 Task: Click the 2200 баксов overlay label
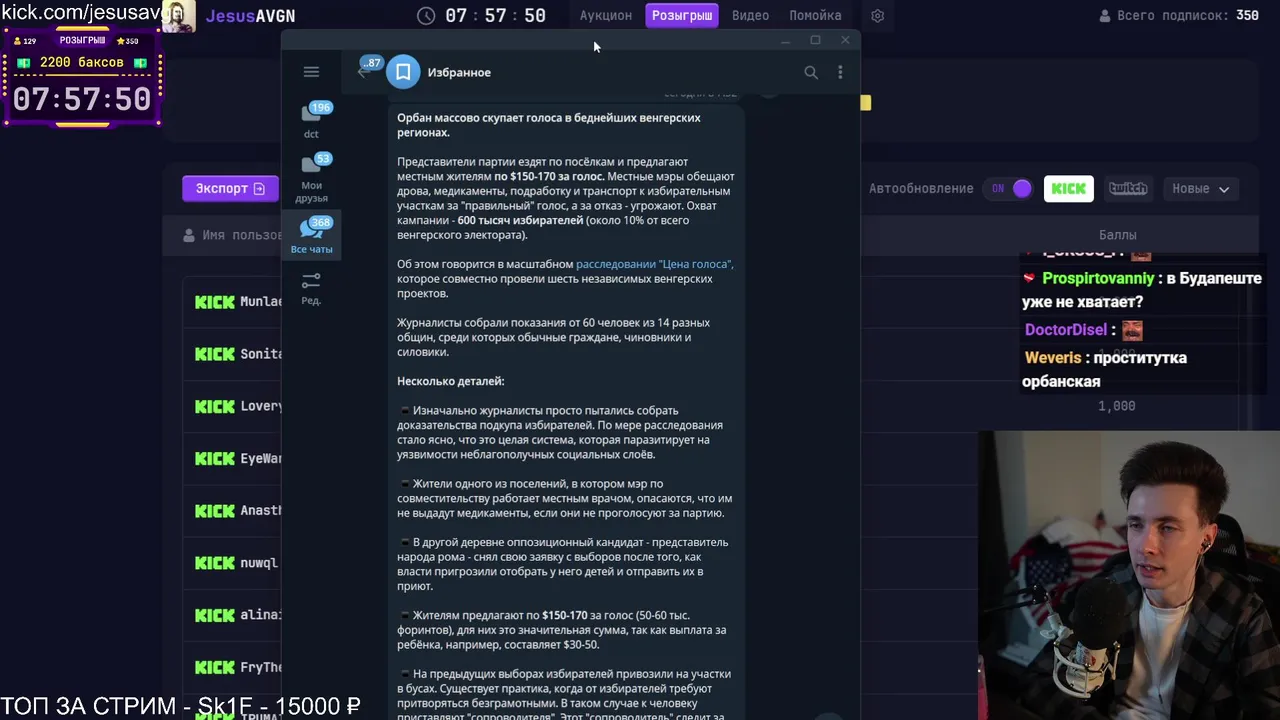pos(82,62)
